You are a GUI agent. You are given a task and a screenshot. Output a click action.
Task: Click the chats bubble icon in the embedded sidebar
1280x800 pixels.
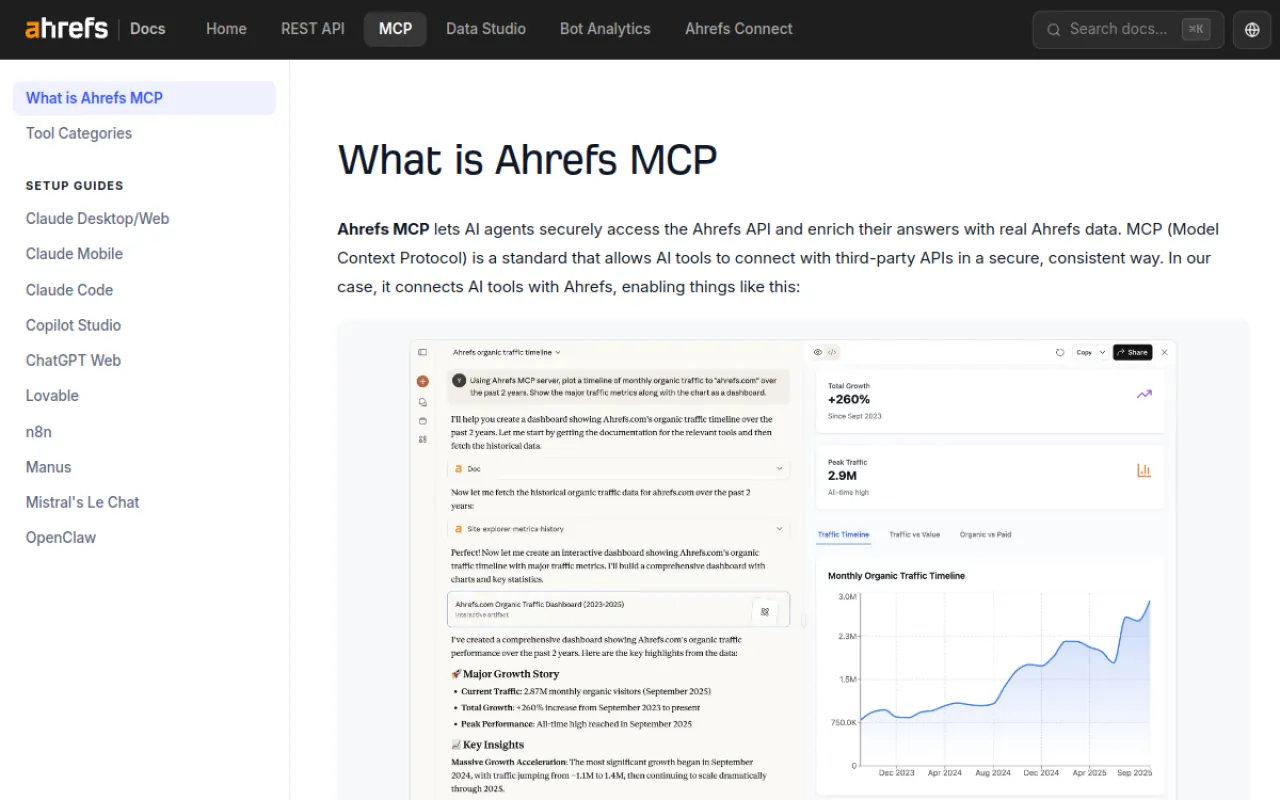pos(423,402)
